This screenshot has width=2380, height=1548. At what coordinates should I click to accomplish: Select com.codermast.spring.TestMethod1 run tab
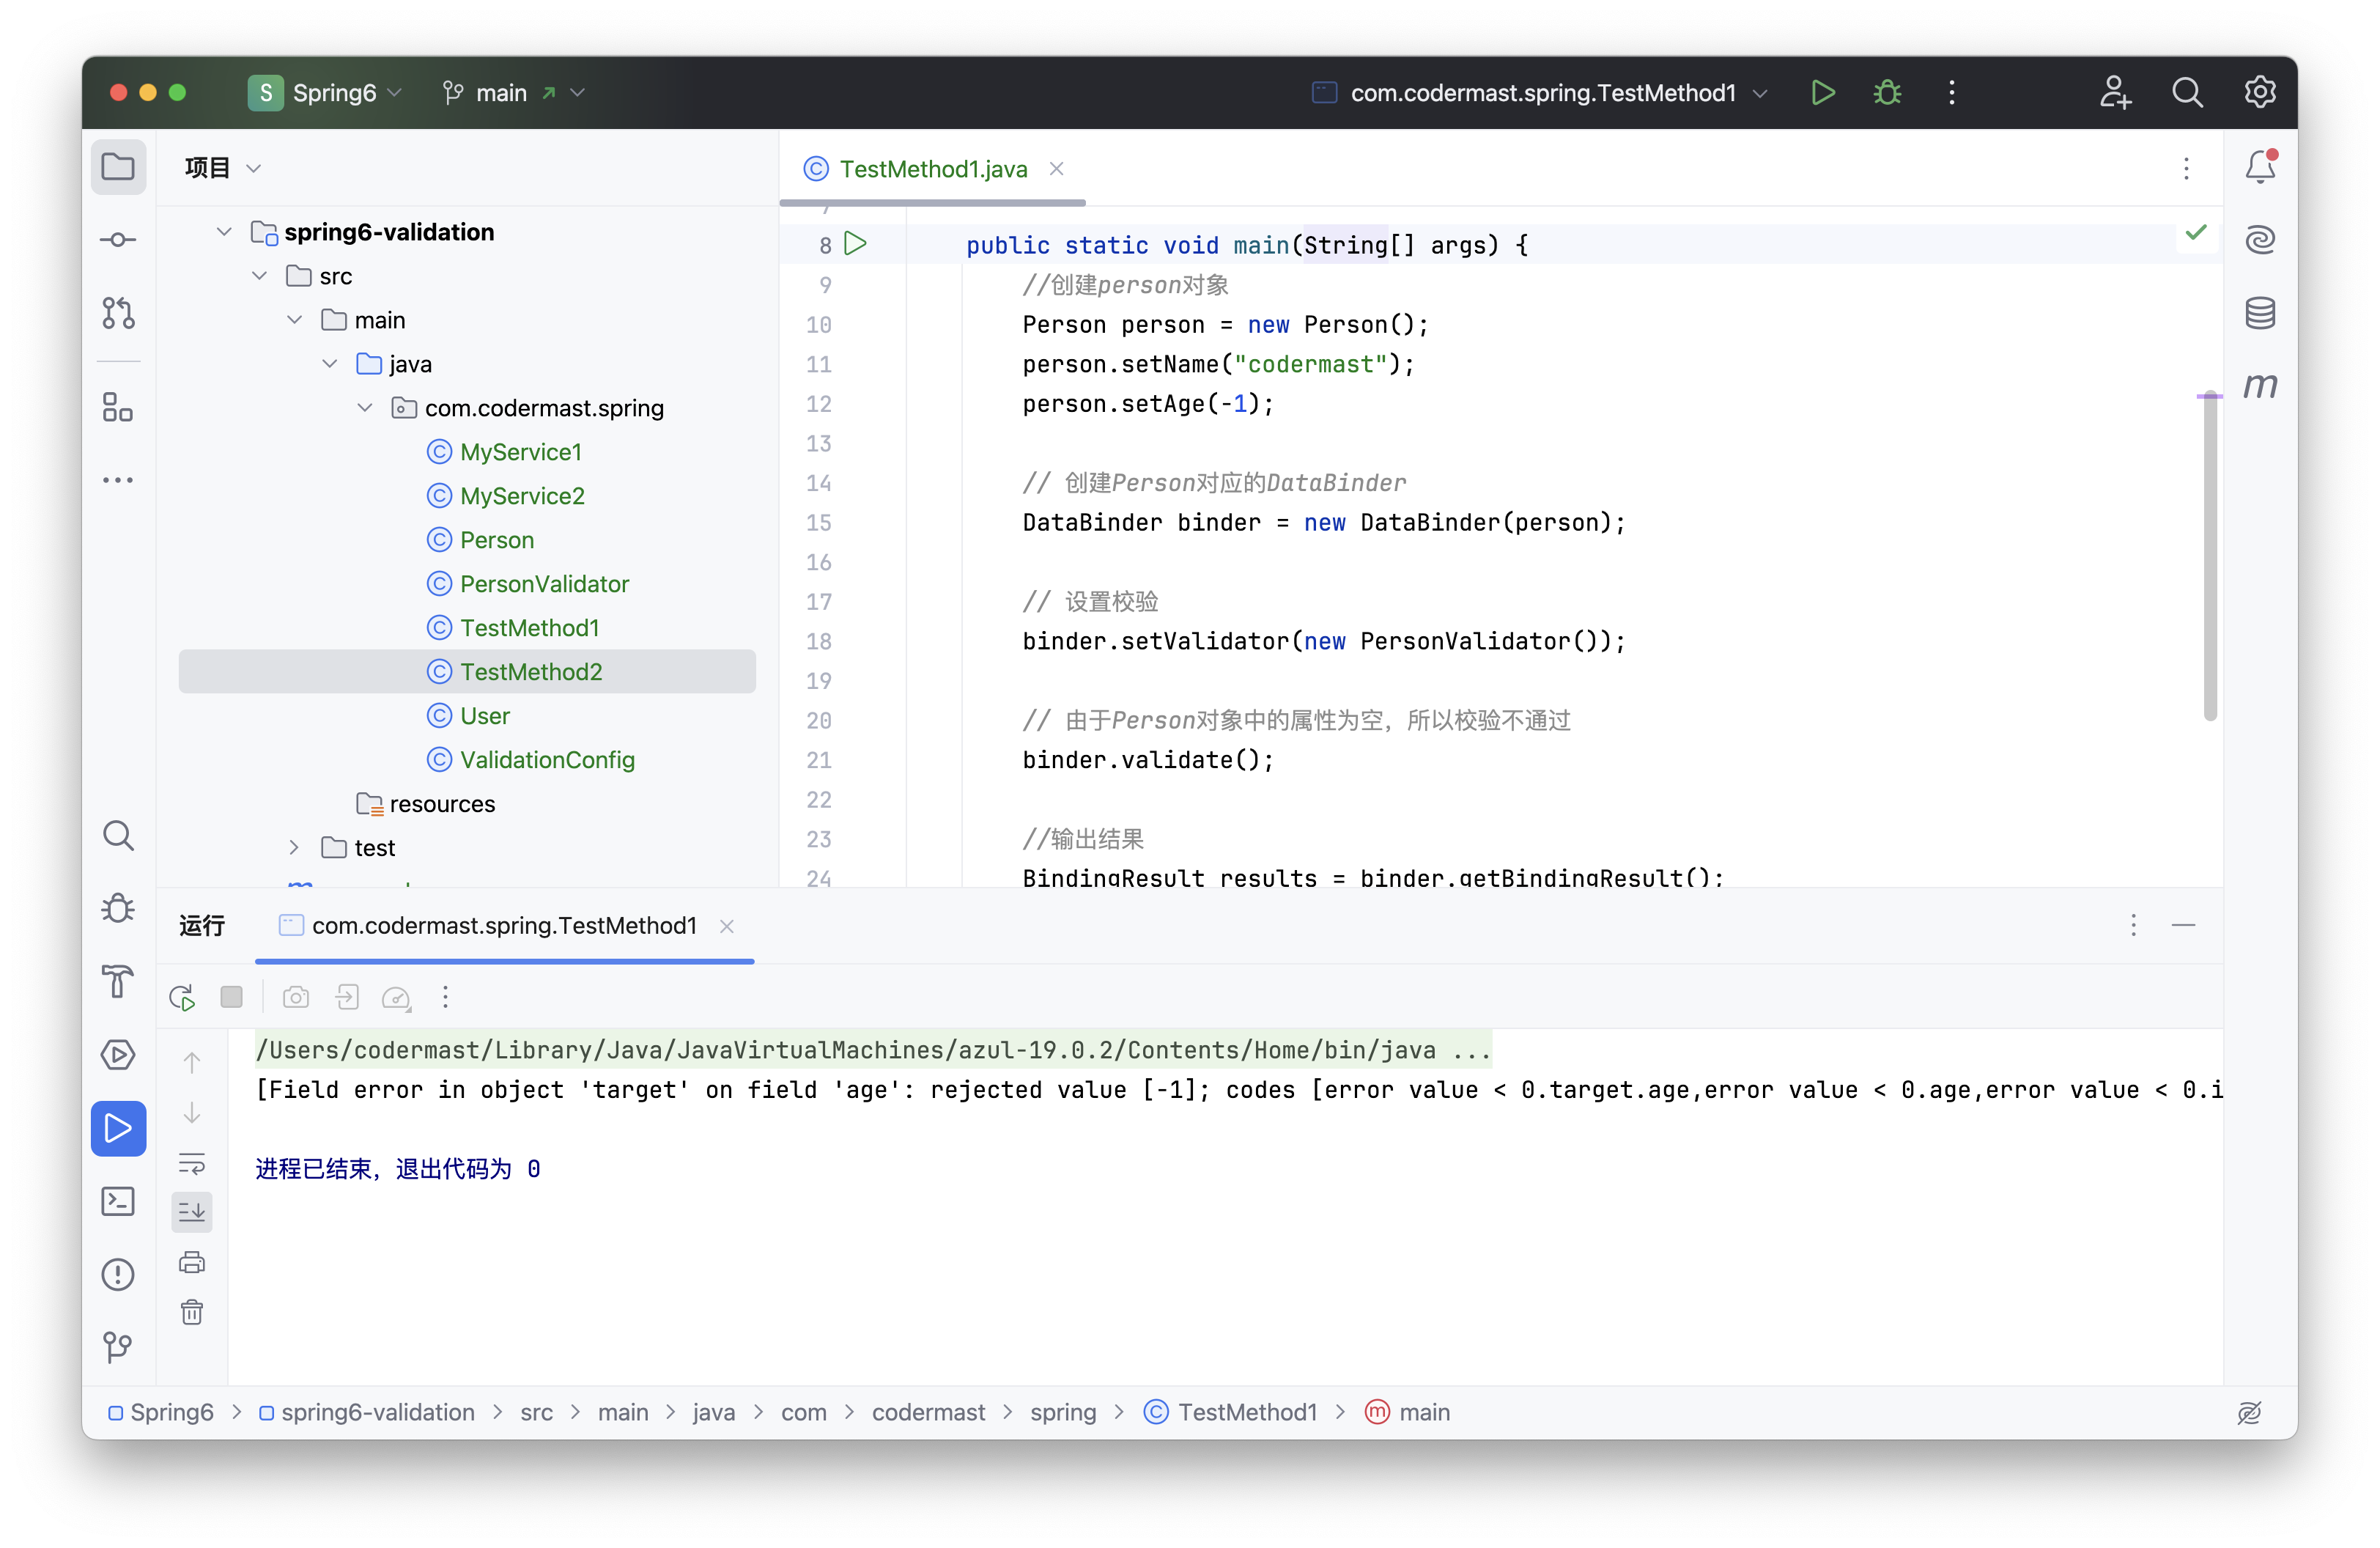[x=504, y=926]
